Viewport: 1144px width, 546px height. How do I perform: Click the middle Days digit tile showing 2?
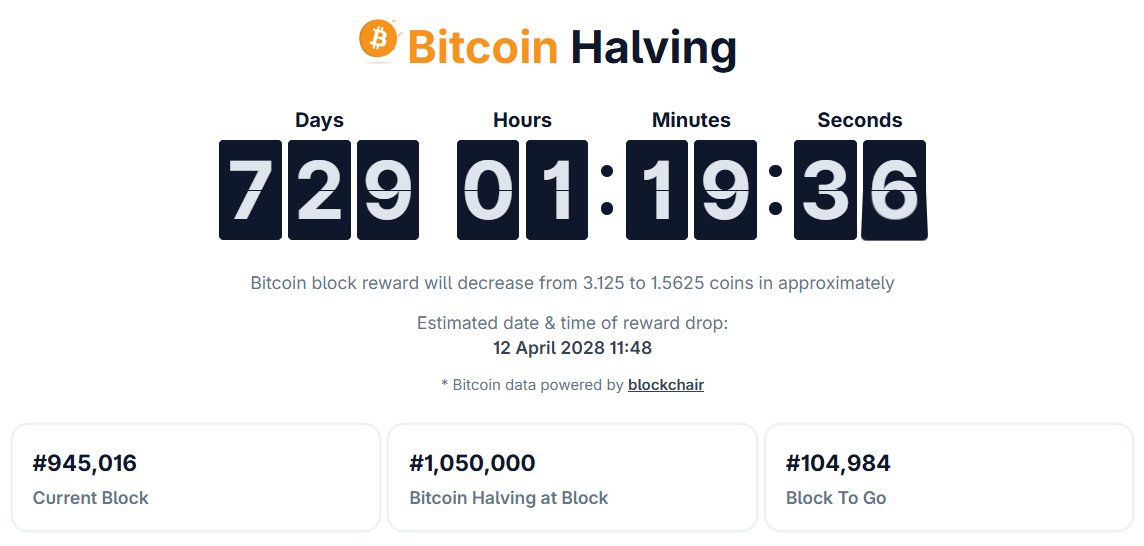[319, 190]
